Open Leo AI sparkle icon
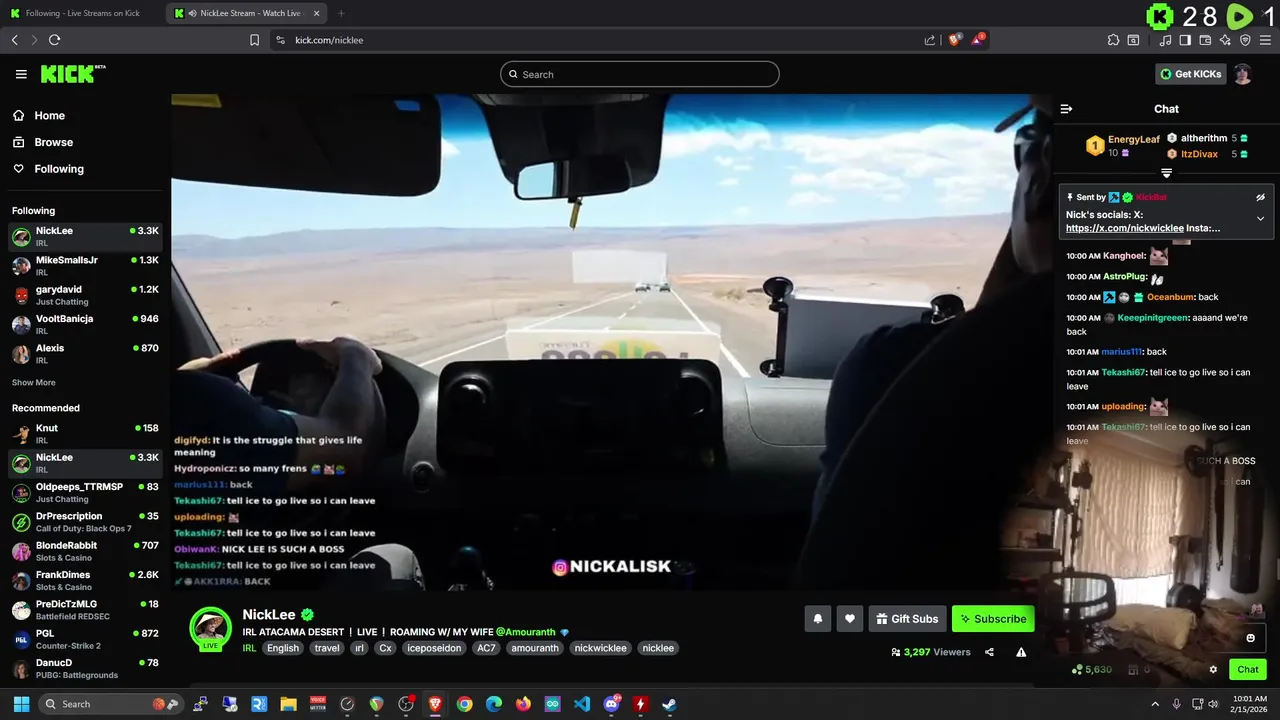1280x720 pixels. pos(1225,40)
